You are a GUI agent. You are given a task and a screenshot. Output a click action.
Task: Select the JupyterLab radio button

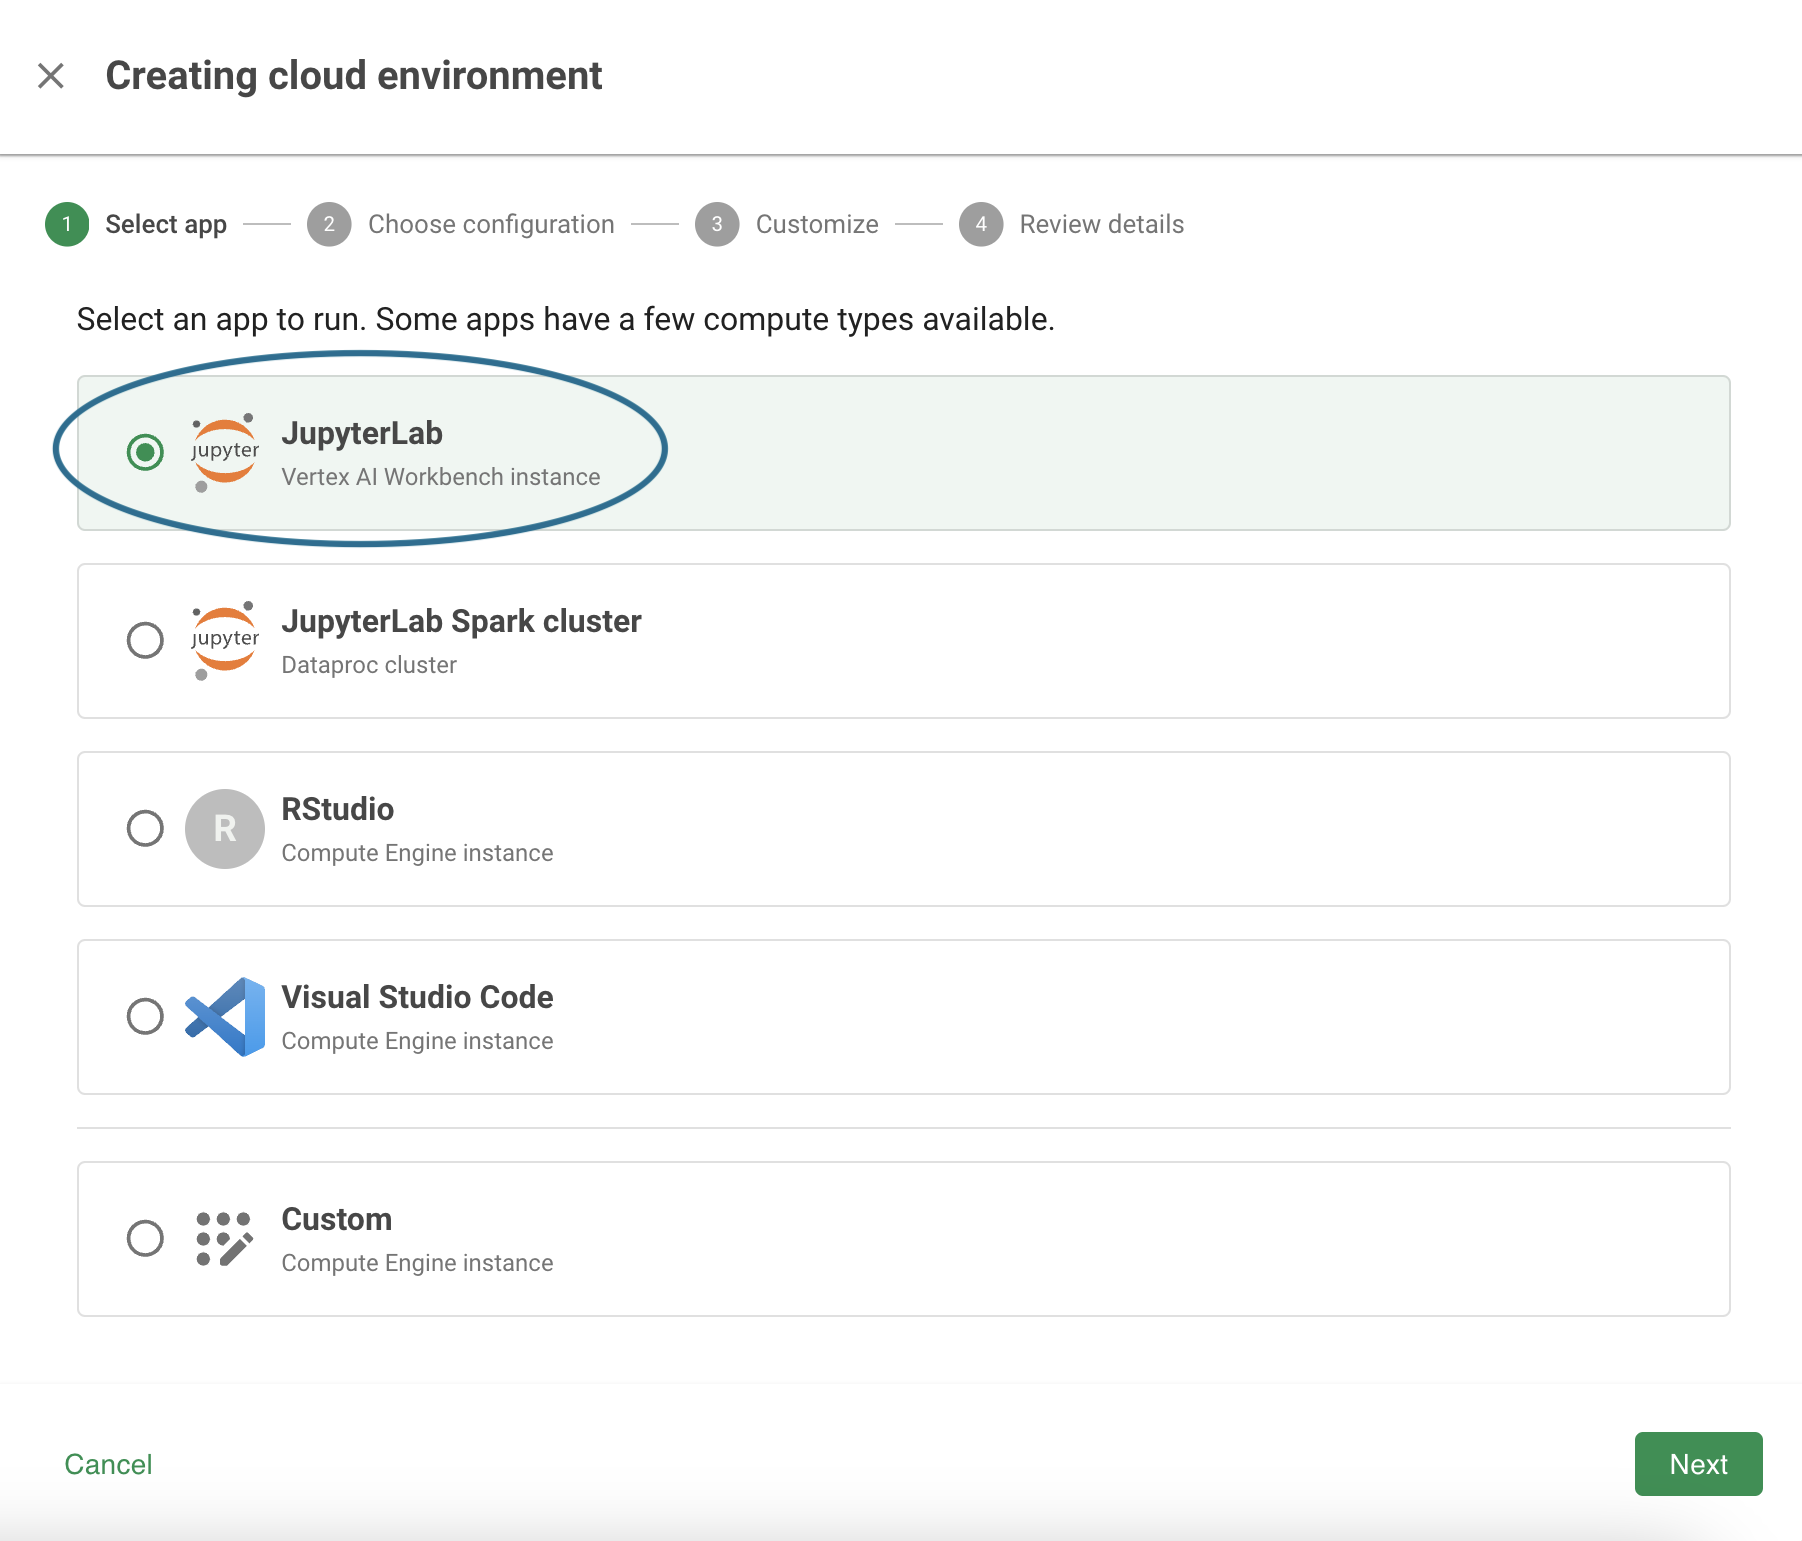pyautogui.click(x=146, y=452)
